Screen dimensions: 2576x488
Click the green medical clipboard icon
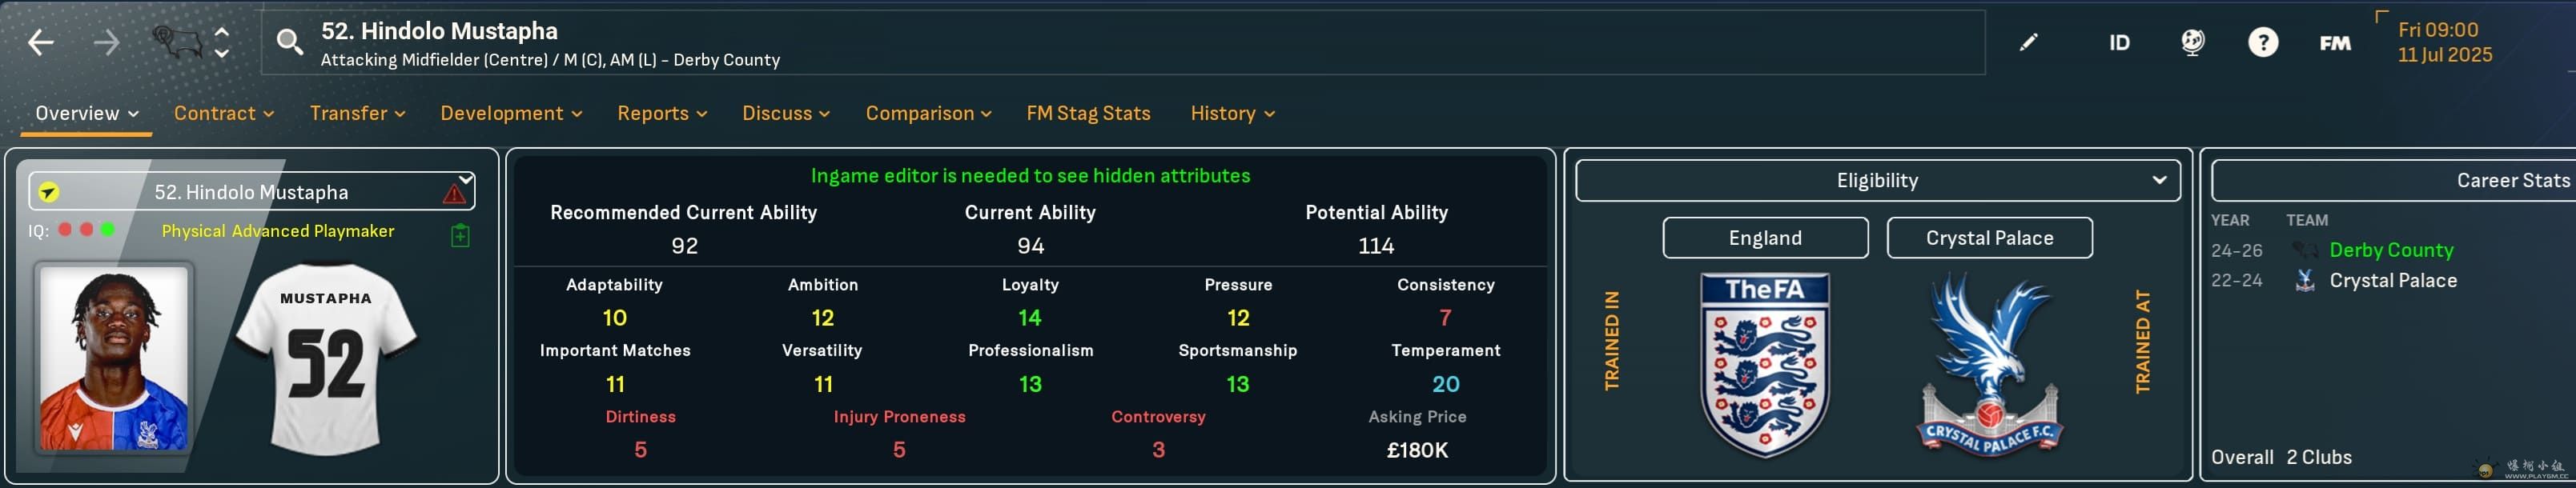click(460, 236)
